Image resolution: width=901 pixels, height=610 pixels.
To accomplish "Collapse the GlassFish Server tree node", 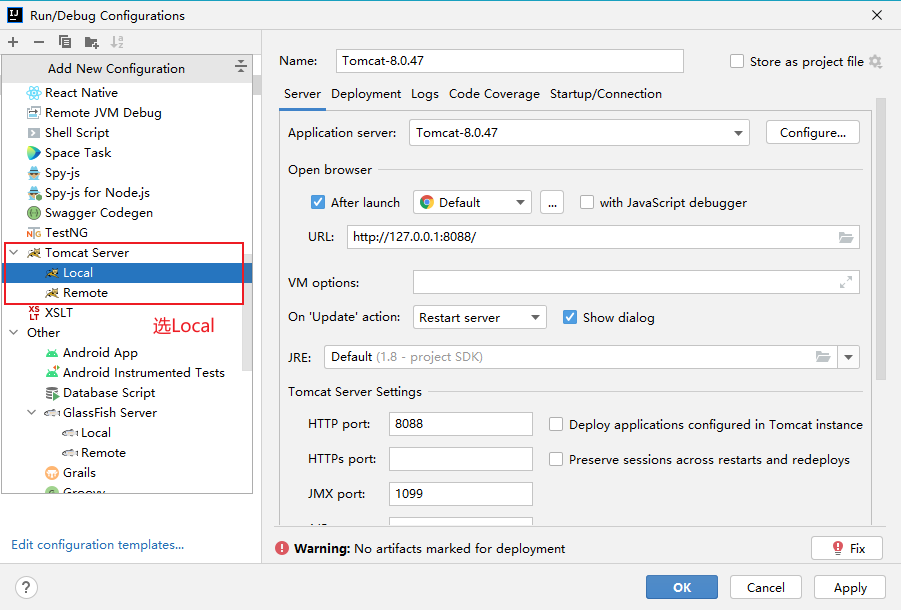I will 32,412.
